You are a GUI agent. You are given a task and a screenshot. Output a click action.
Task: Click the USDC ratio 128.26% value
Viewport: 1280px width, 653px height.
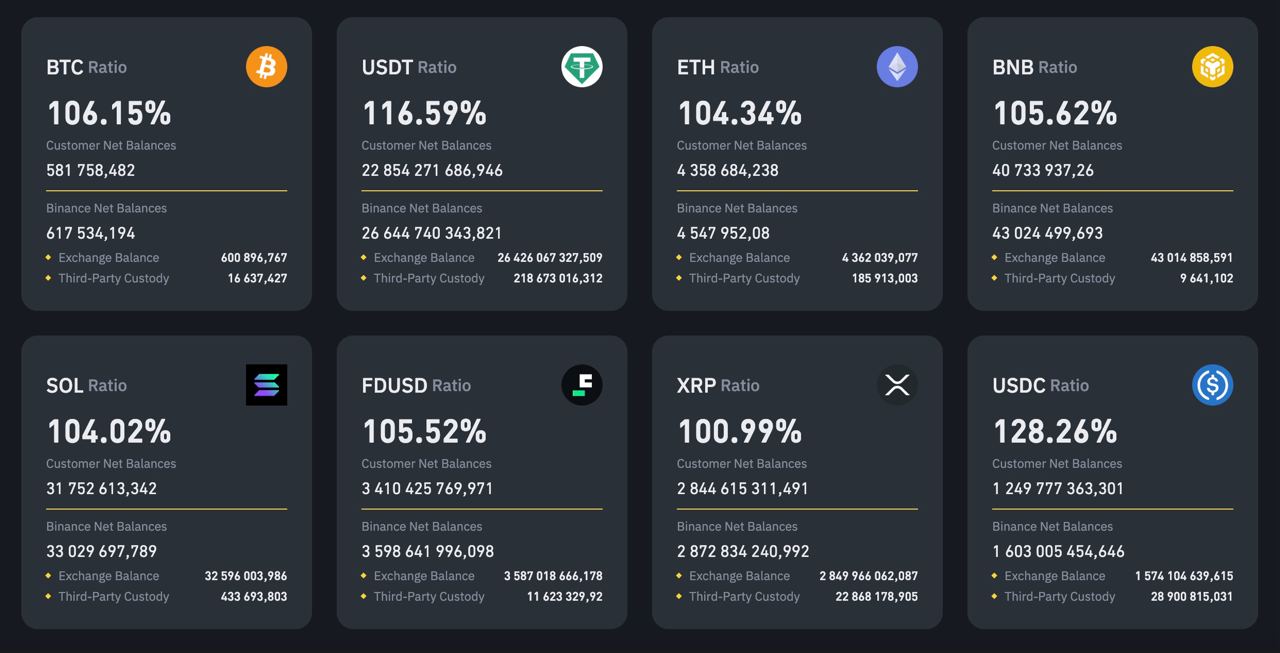pyautogui.click(x=1054, y=431)
